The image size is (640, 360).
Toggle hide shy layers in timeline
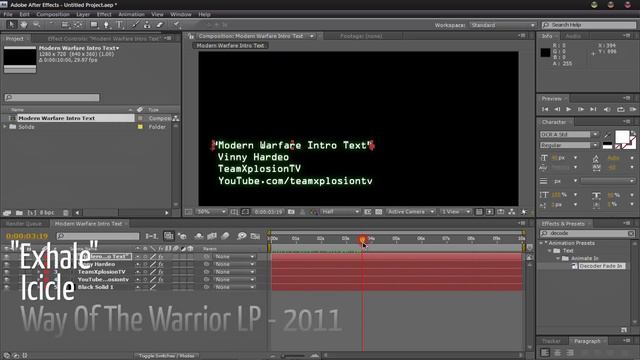[x=199, y=236]
